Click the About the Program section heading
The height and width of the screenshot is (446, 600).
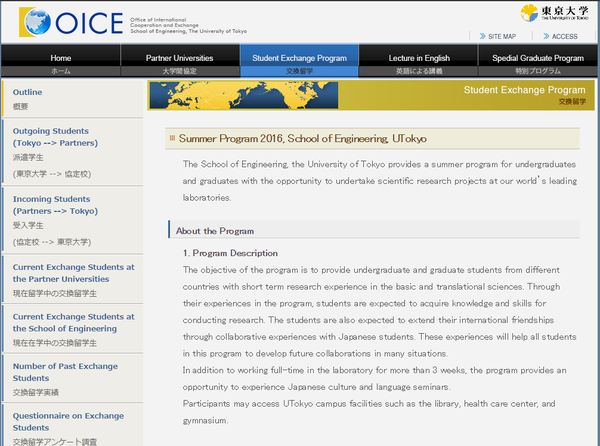point(215,231)
